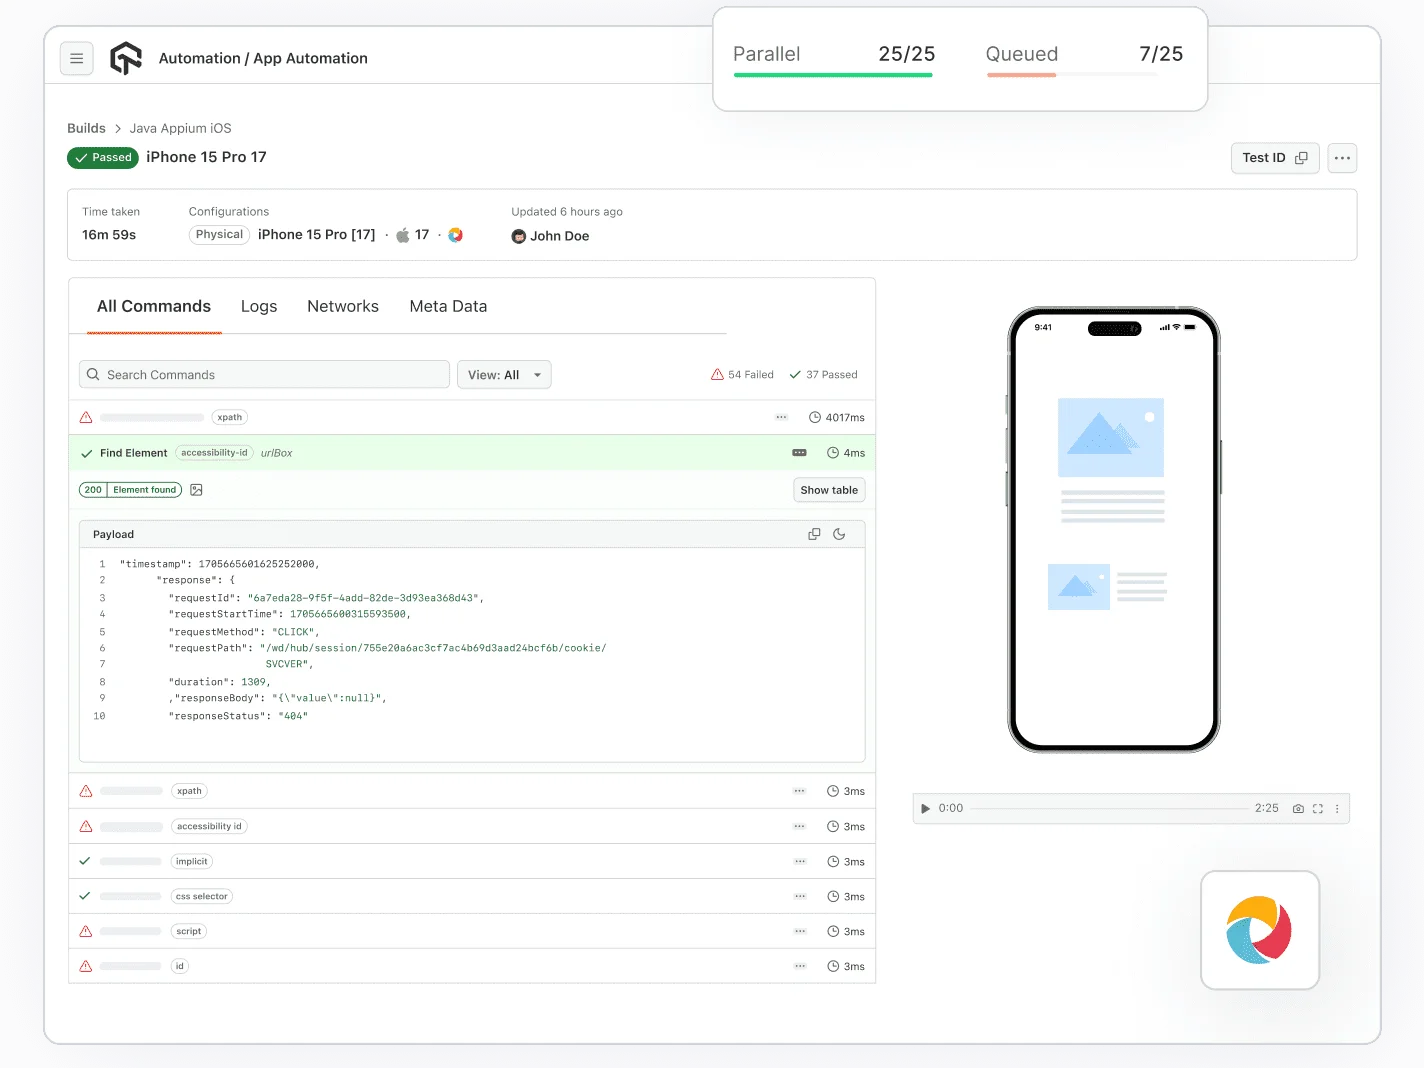This screenshot has height=1068, width=1424.
Task: Filter commands by 37 Passed
Action: pos(823,374)
